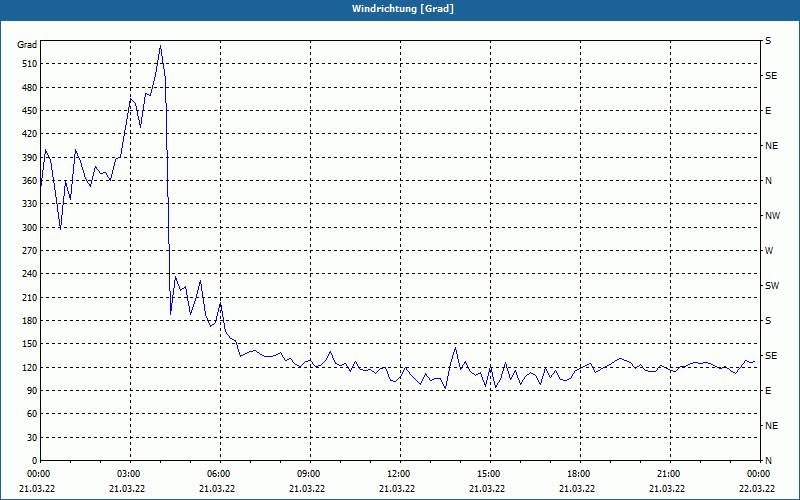
Task: Select the N compass label level with 0
Action: click(x=768, y=461)
